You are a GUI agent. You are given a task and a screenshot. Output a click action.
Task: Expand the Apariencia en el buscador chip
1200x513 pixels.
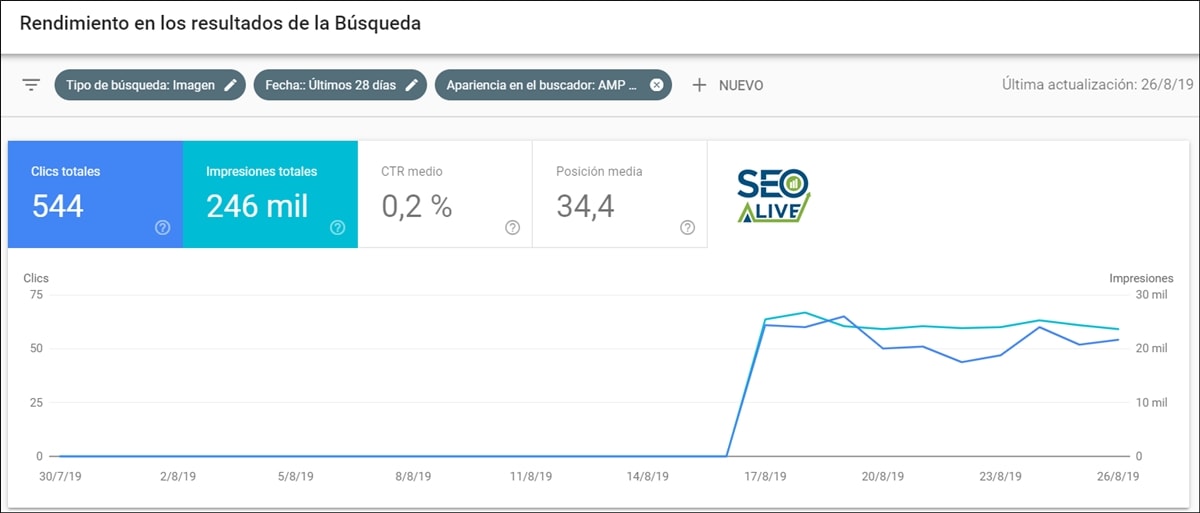(540, 85)
